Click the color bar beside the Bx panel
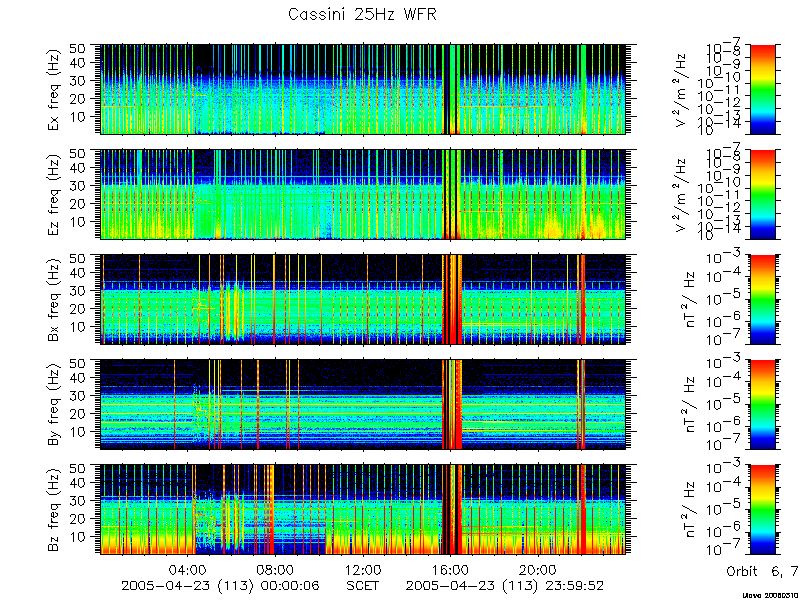This screenshot has height=600, width=800. point(762,299)
